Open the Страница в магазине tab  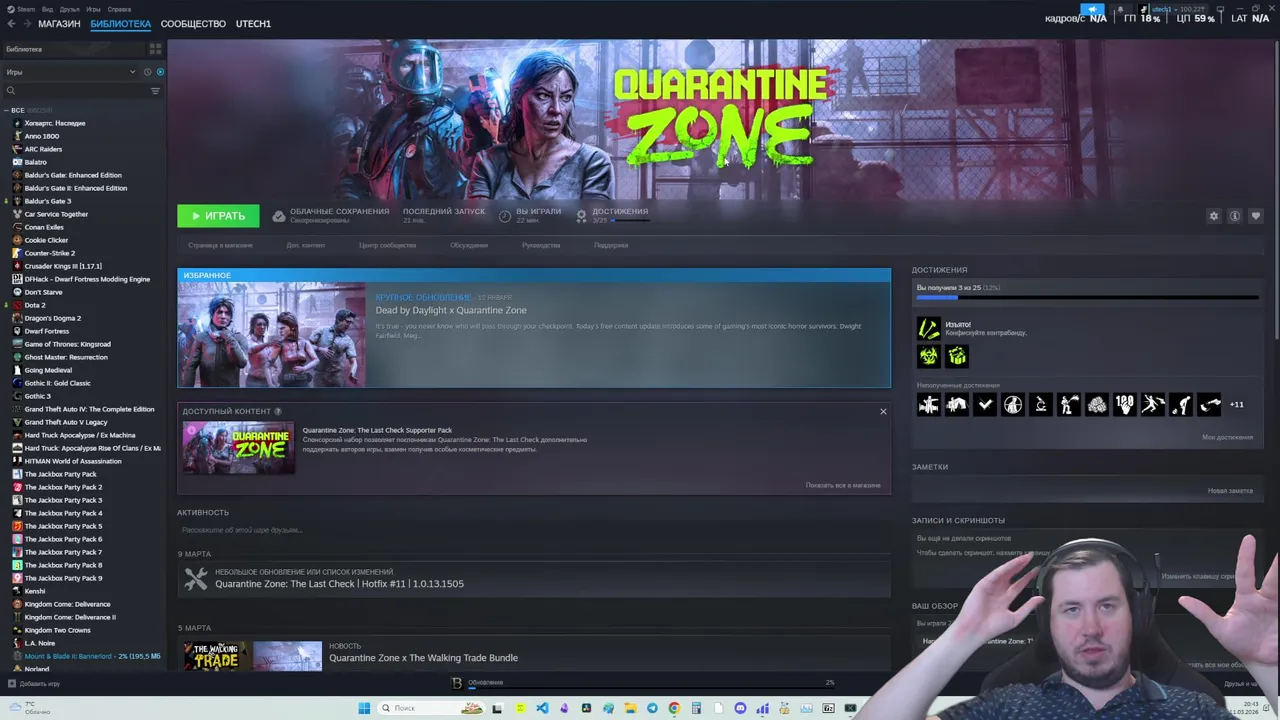click(220, 245)
